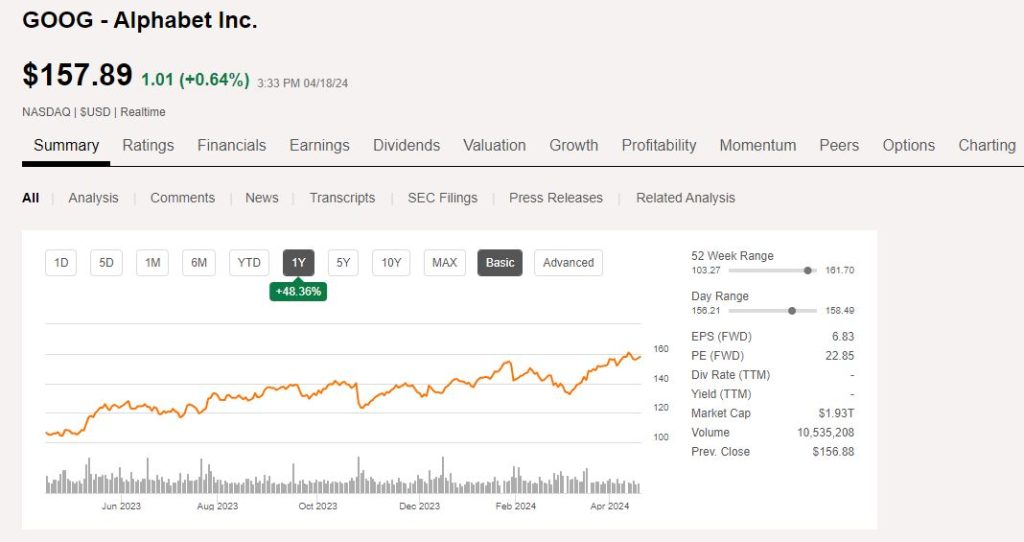
Task: Click the GOOG - Alphabet Inc. heading
Action: point(140,20)
